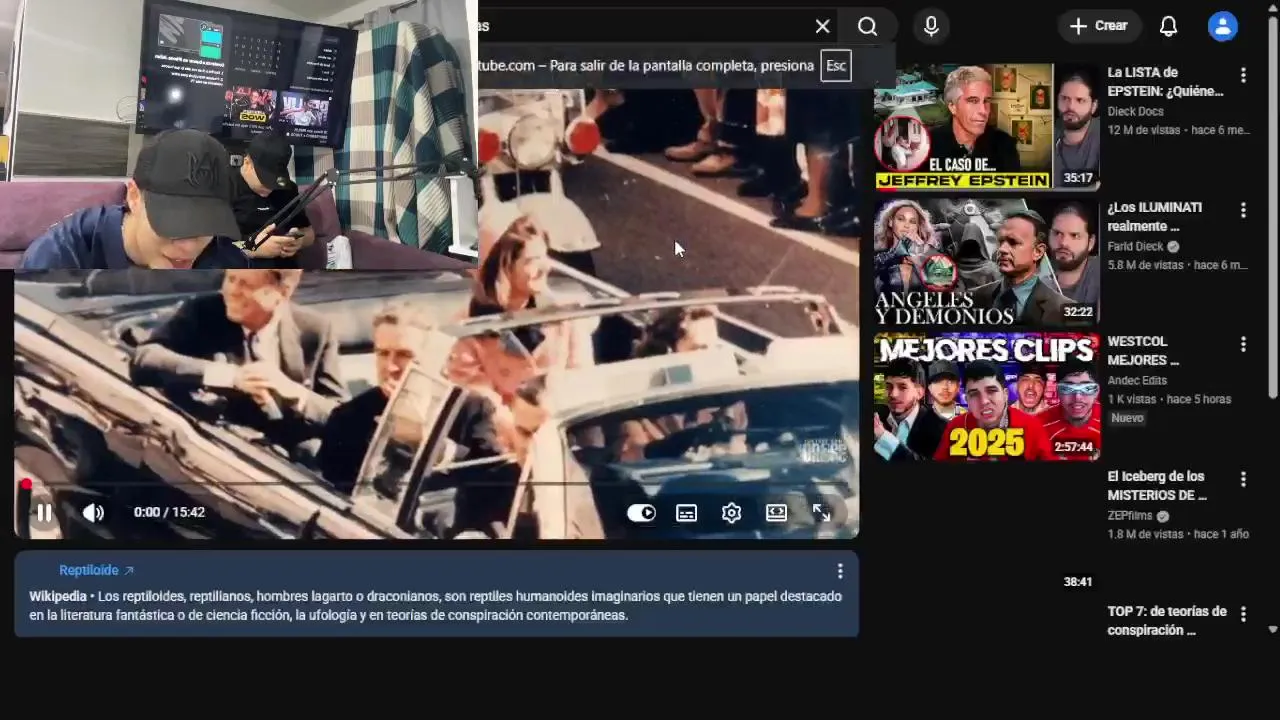Open the Angeles y Demonios video thumbnail
Image resolution: width=1280 pixels, height=720 pixels.
tap(986, 262)
